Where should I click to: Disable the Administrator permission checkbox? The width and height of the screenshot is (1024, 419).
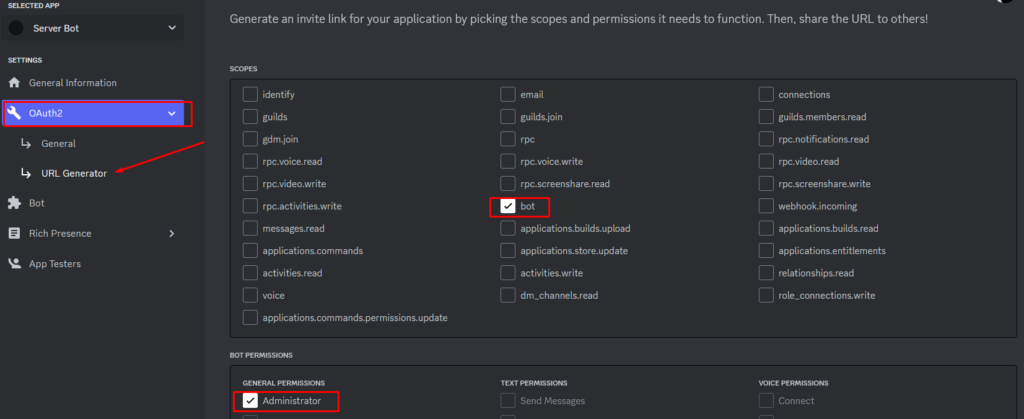point(249,401)
